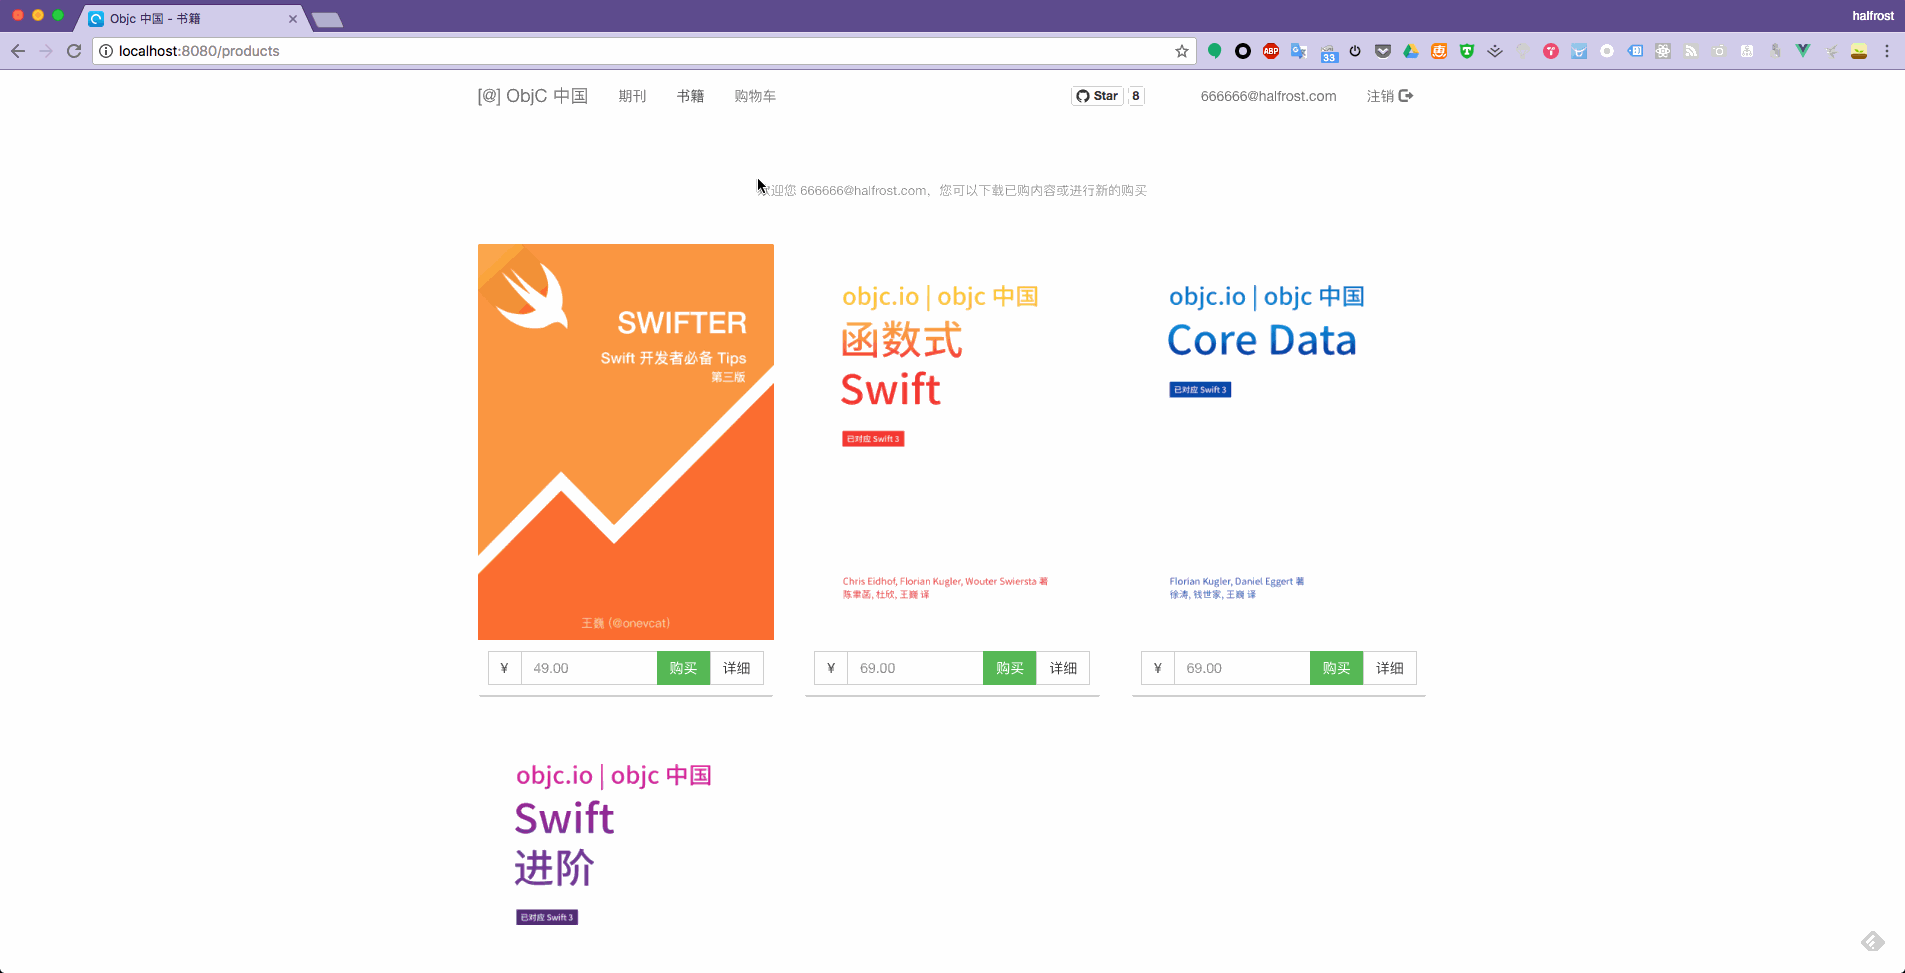
Task: Buy SWIFTER with the 49.00 购买 button
Action: click(683, 668)
